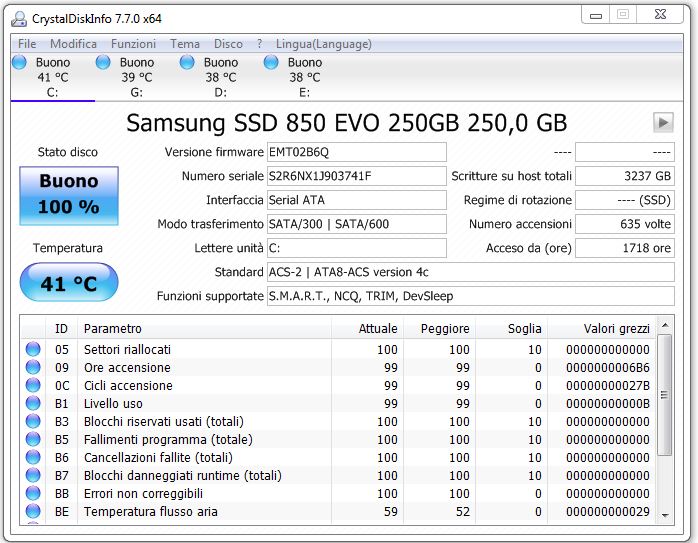
Task: Click the CrystalDiskInfo title bar app icon
Action: 19,19
